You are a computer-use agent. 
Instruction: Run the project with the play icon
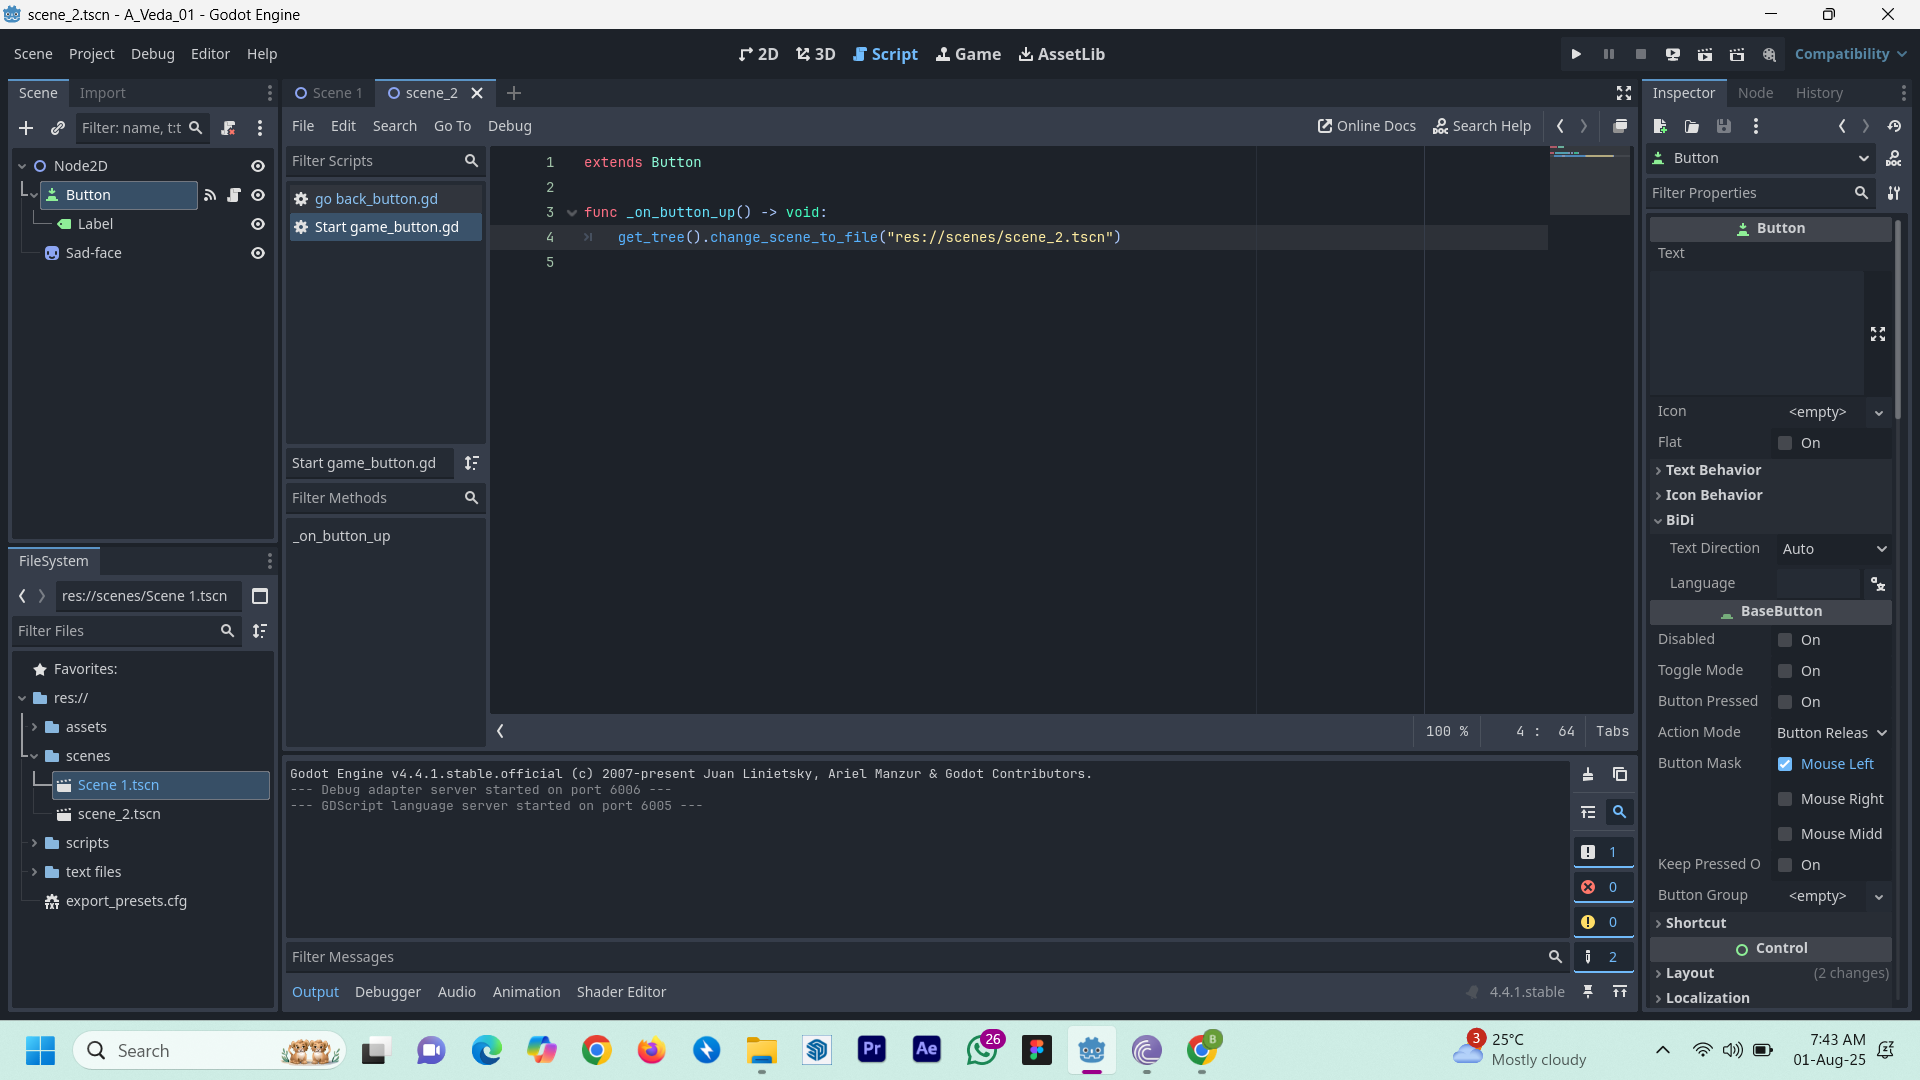[x=1576, y=54]
